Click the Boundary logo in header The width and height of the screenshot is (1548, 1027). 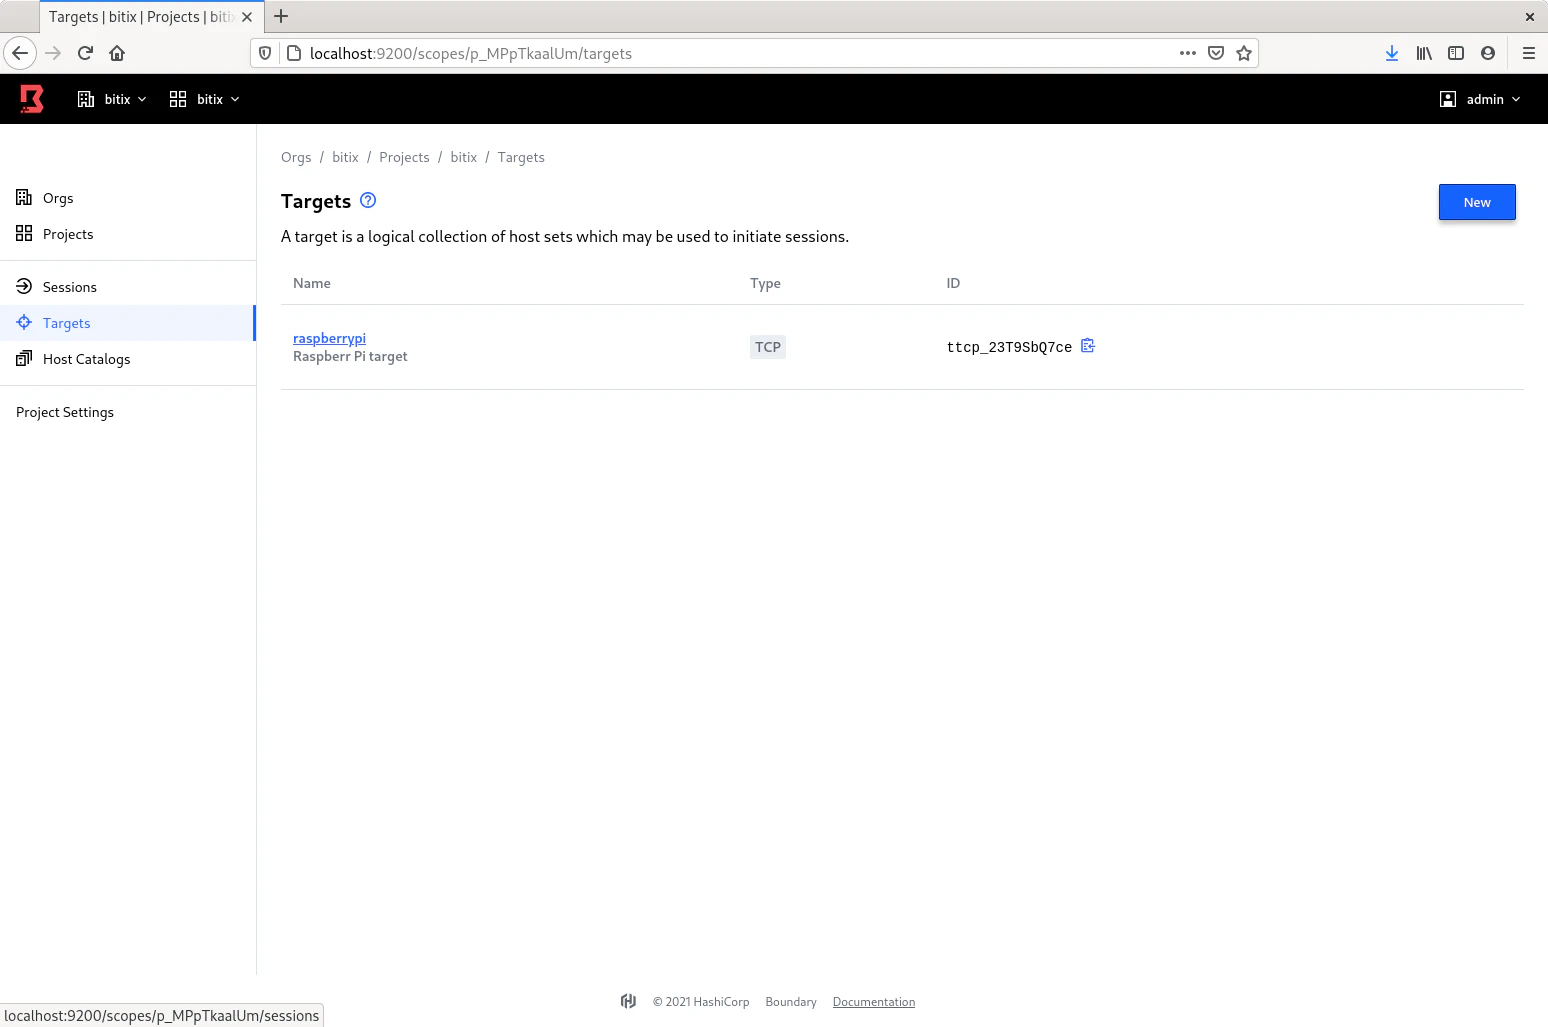pyautogui.click(x=32, y=99)
